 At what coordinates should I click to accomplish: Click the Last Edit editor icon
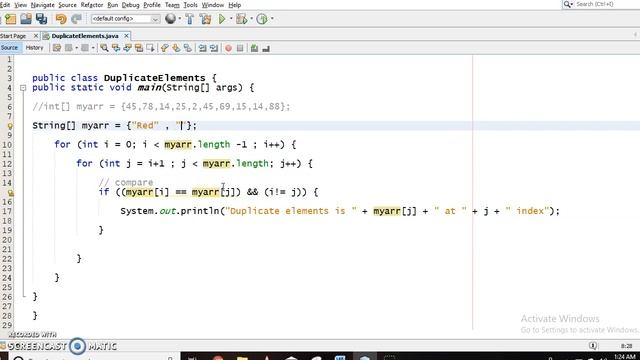pos(57,48)
